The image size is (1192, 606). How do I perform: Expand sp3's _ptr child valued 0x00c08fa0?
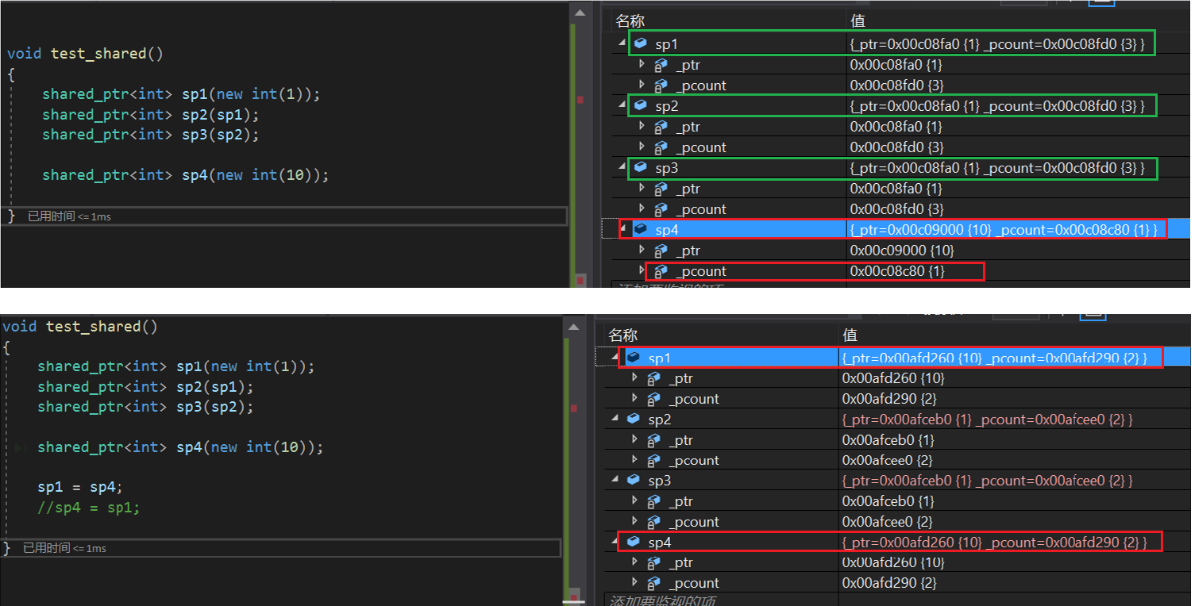(642, 188)
